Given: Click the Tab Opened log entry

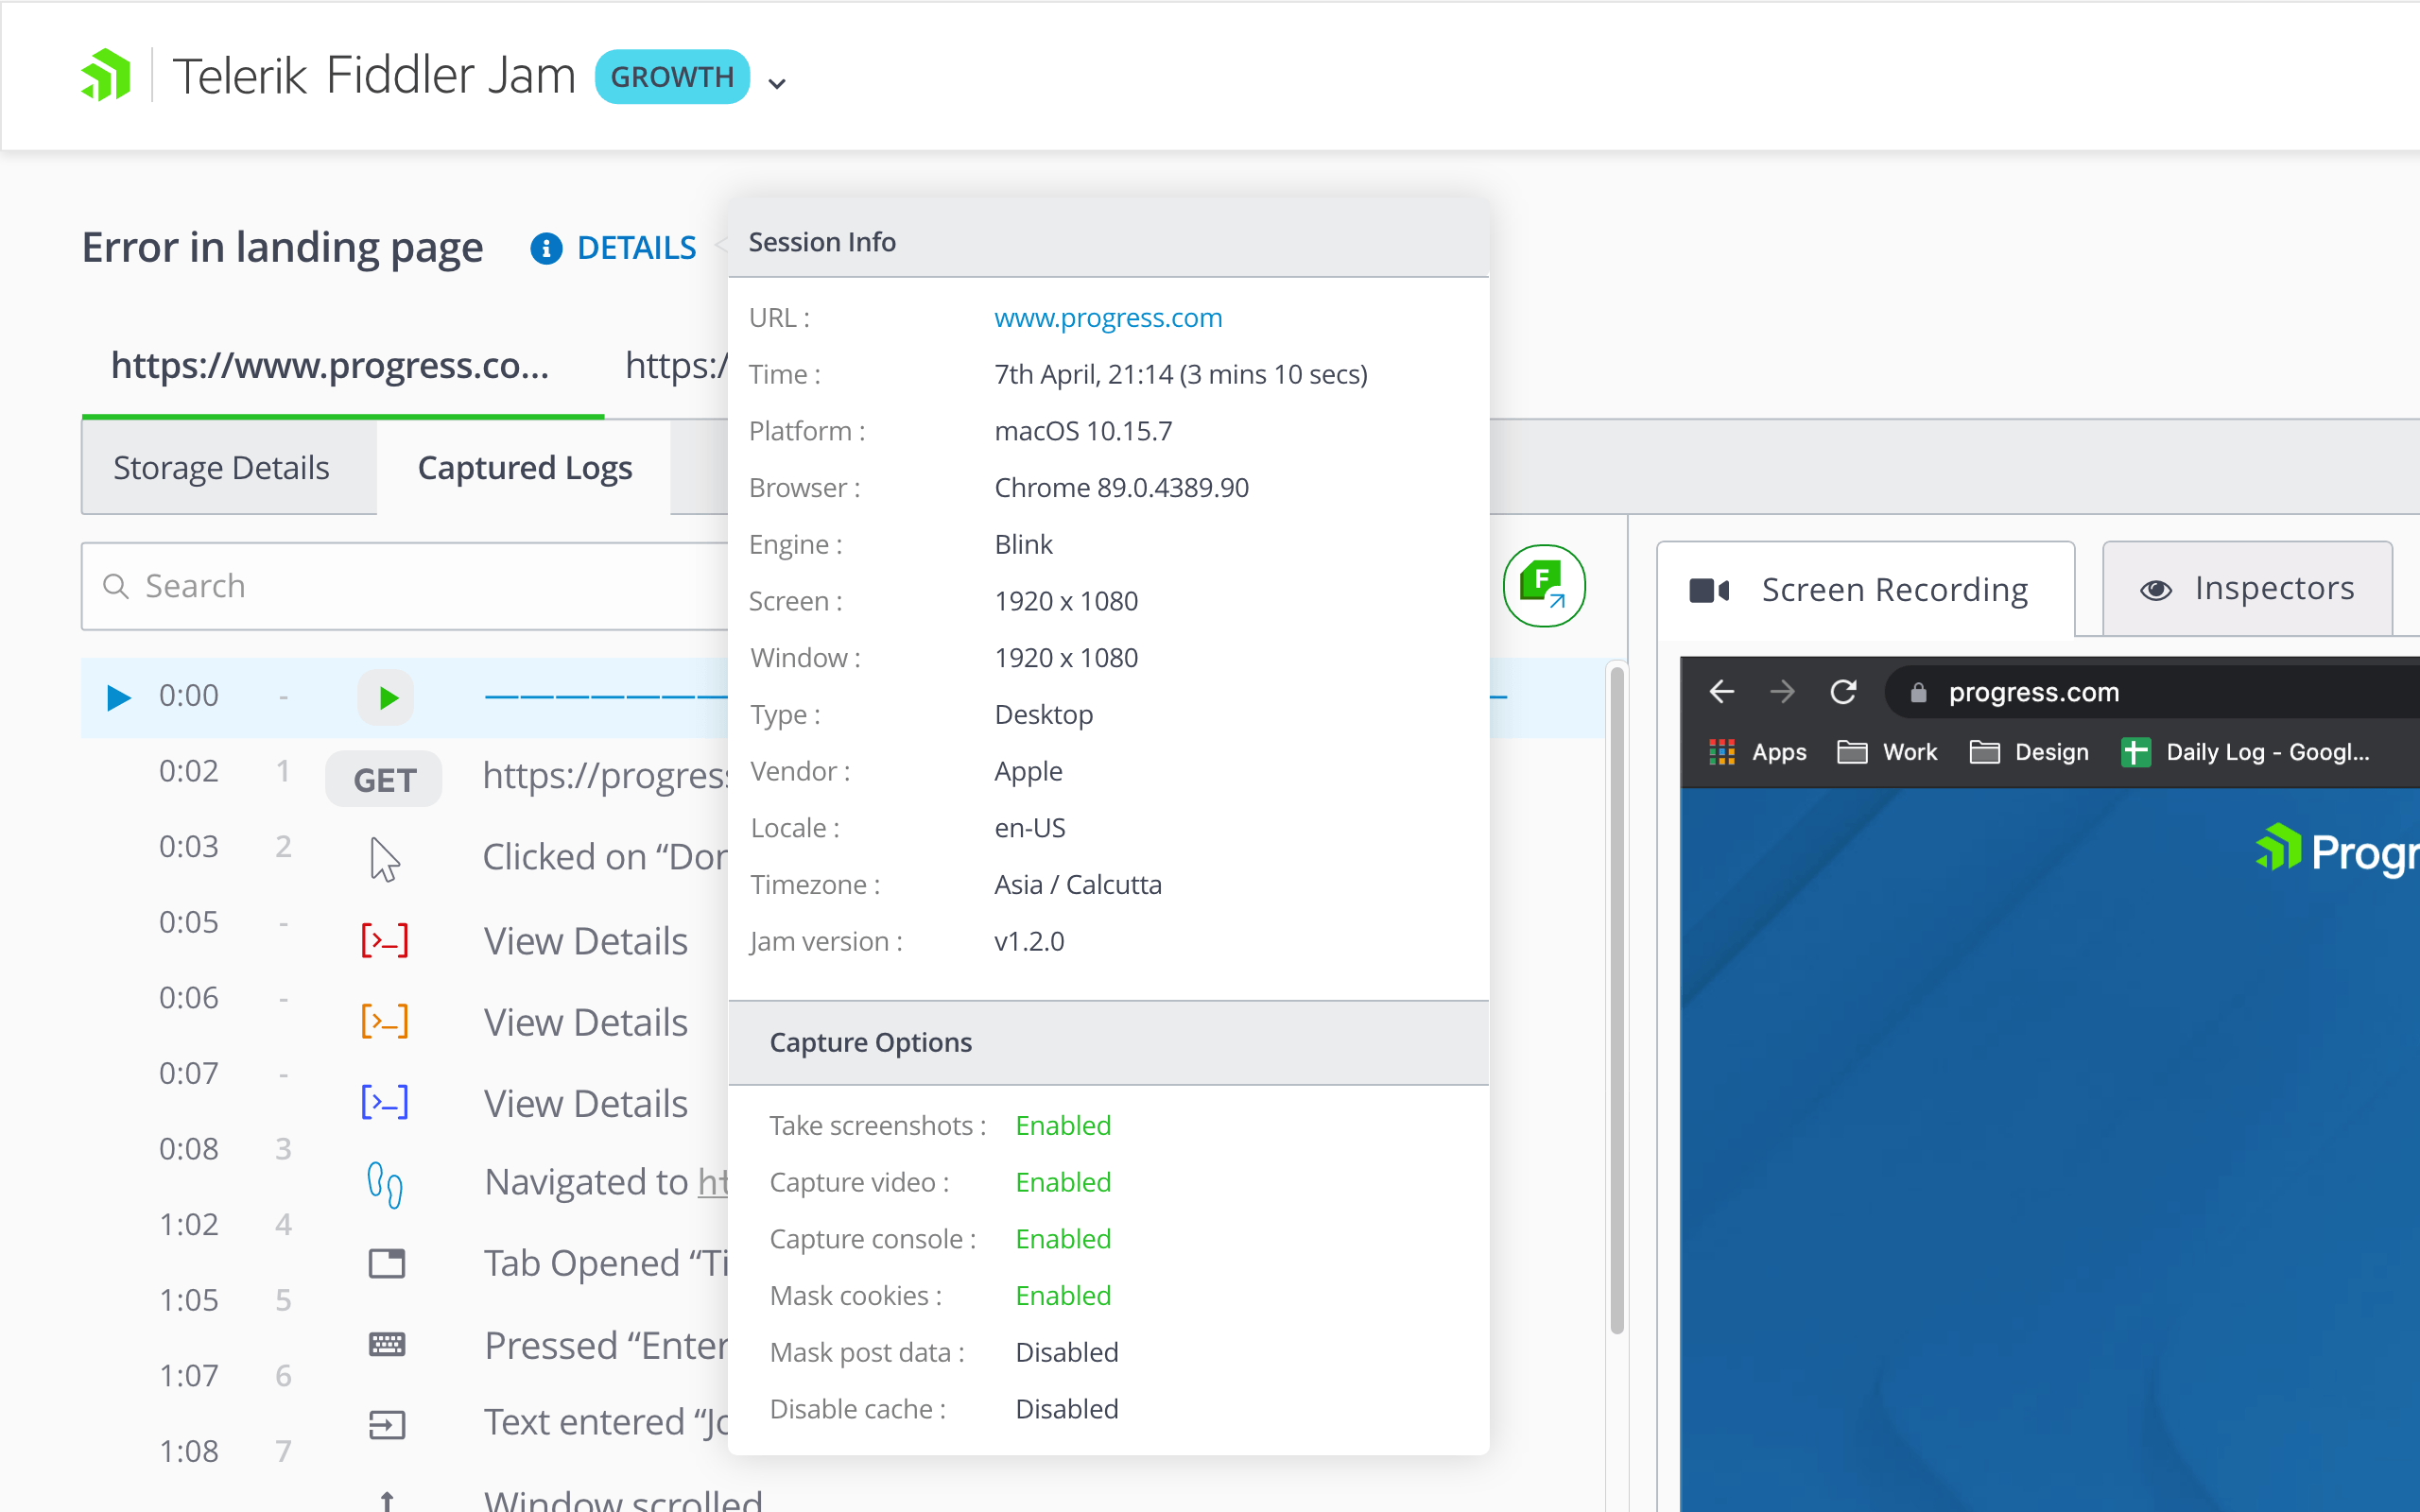Looking at the screenshot, I should (x=606, y=1263).
